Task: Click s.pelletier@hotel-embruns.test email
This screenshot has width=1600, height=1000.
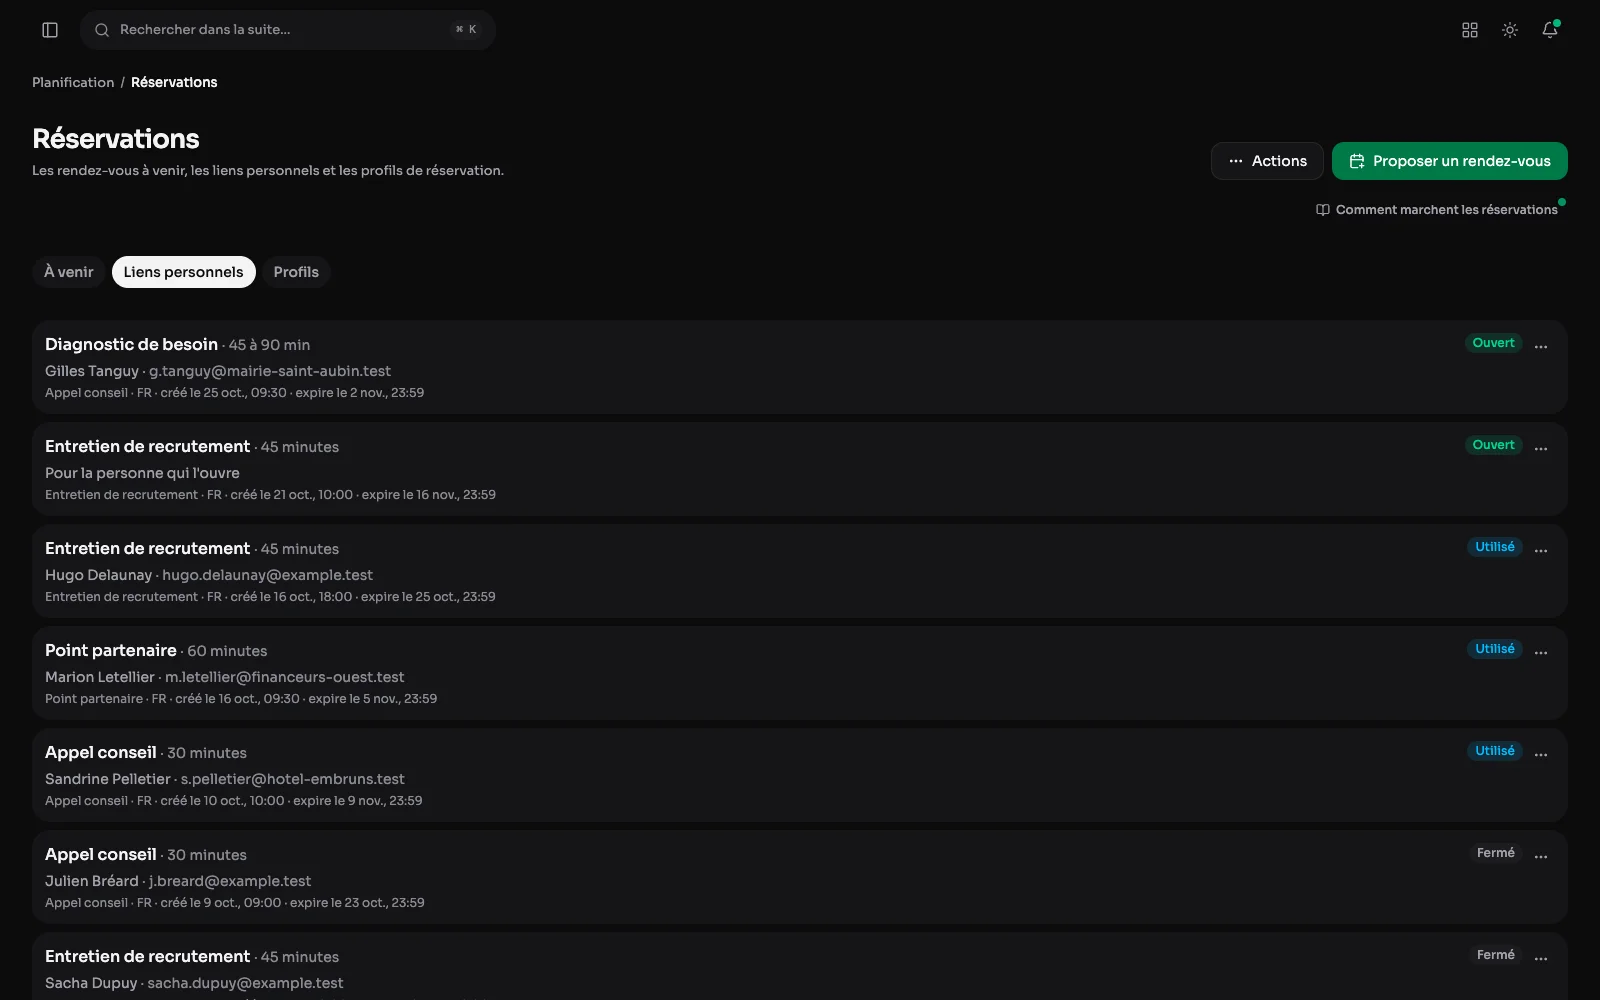Action: (293, 779)
